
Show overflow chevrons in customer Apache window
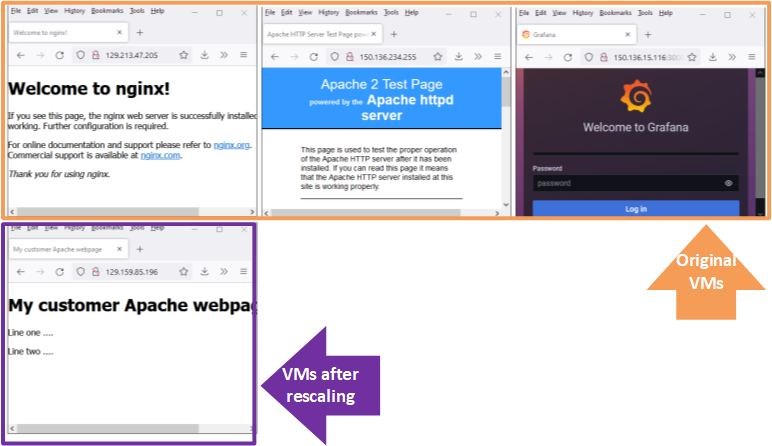tap(224, 272)
